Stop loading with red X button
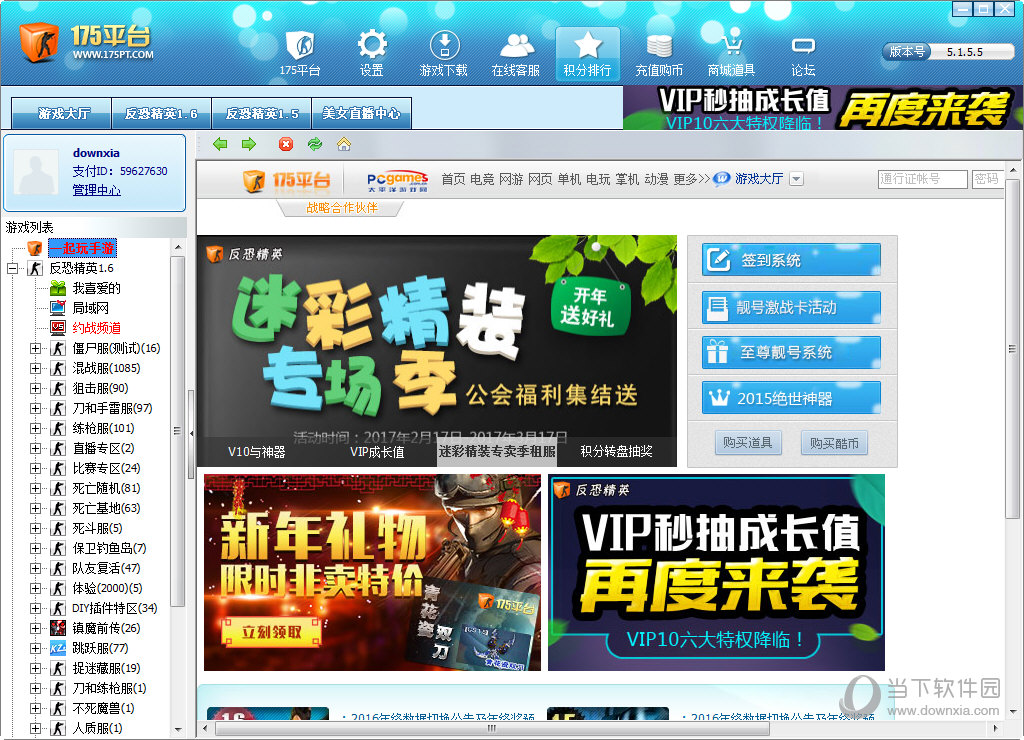1024x740 pixels. point(286,144)
